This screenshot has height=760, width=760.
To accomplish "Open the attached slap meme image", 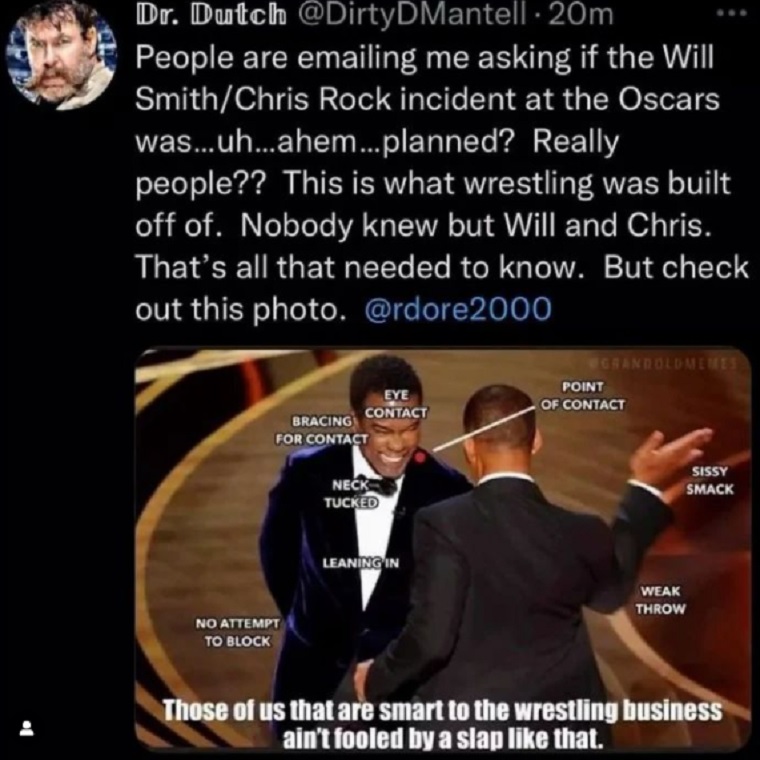I will tap(443, 550).
